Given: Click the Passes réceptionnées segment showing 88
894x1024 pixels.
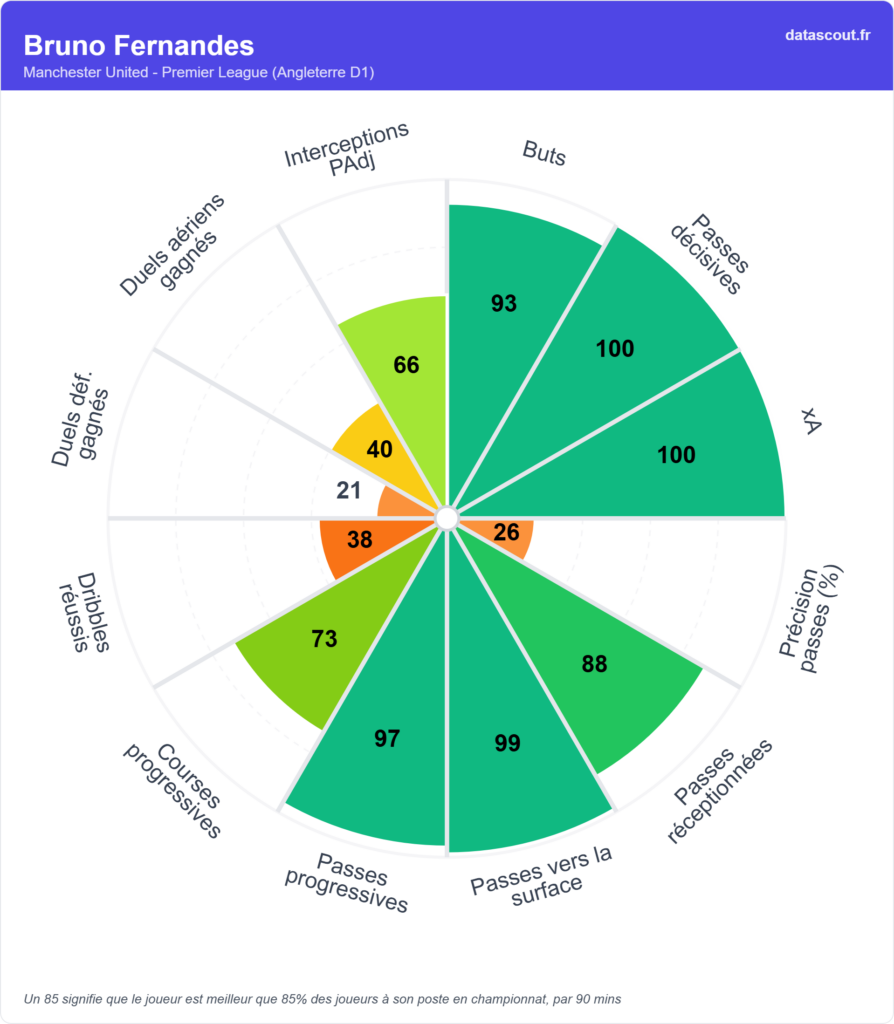Looking at the screenshot, I should [596, 662].
